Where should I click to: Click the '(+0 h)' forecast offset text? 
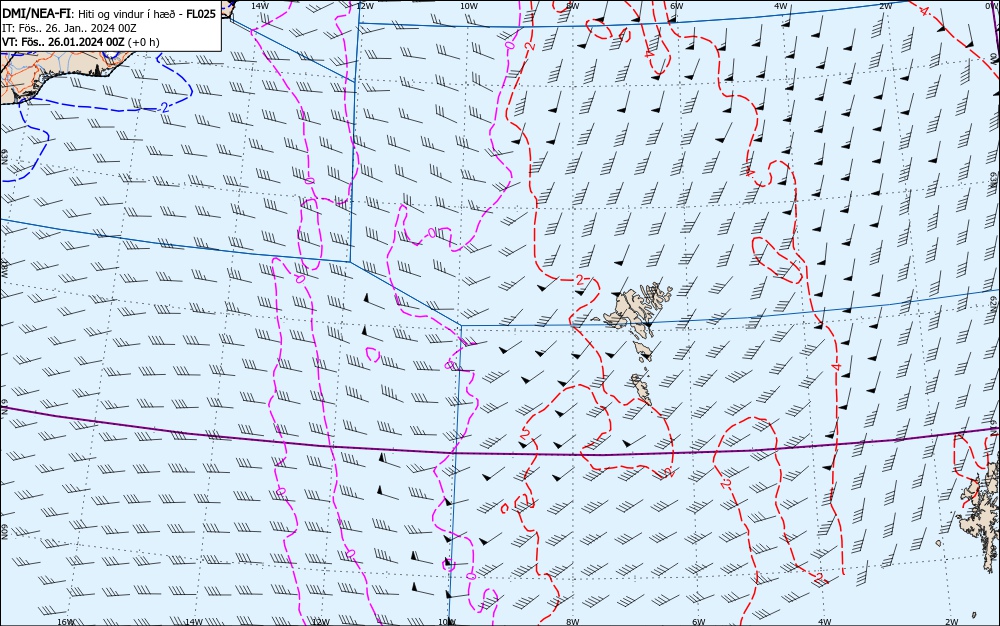coord(143,42)
